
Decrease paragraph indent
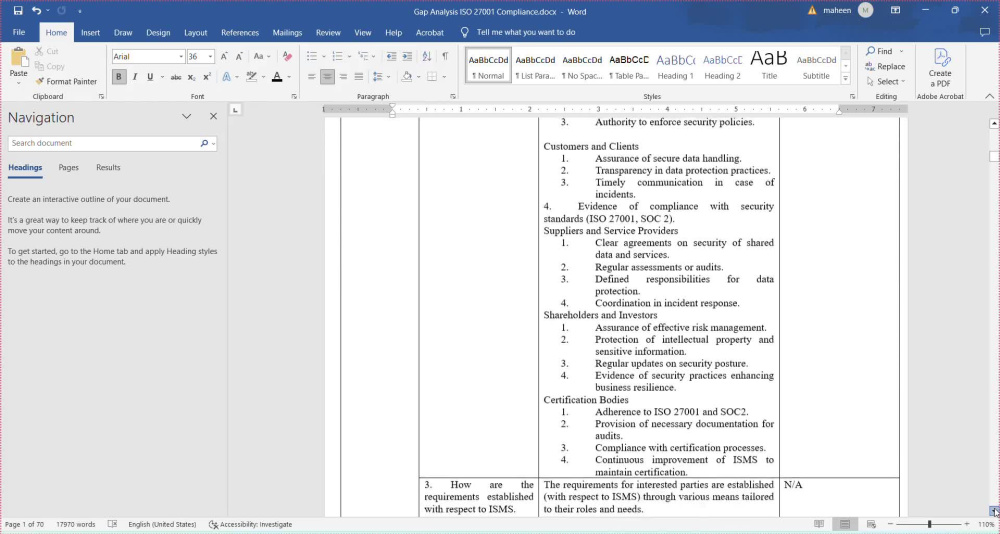pyautogui.click(x=392, y=57)
